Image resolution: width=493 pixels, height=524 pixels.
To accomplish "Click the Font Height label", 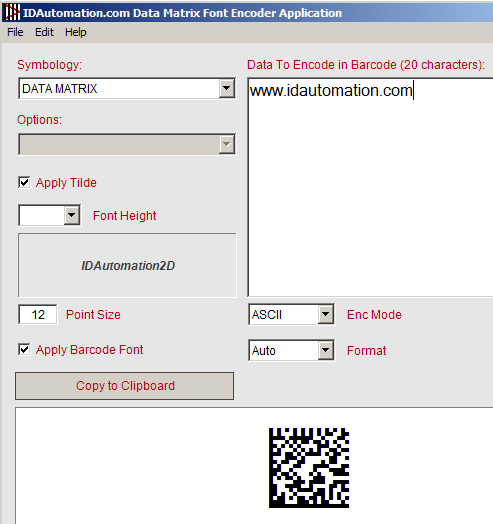I will tap(124, 216).
